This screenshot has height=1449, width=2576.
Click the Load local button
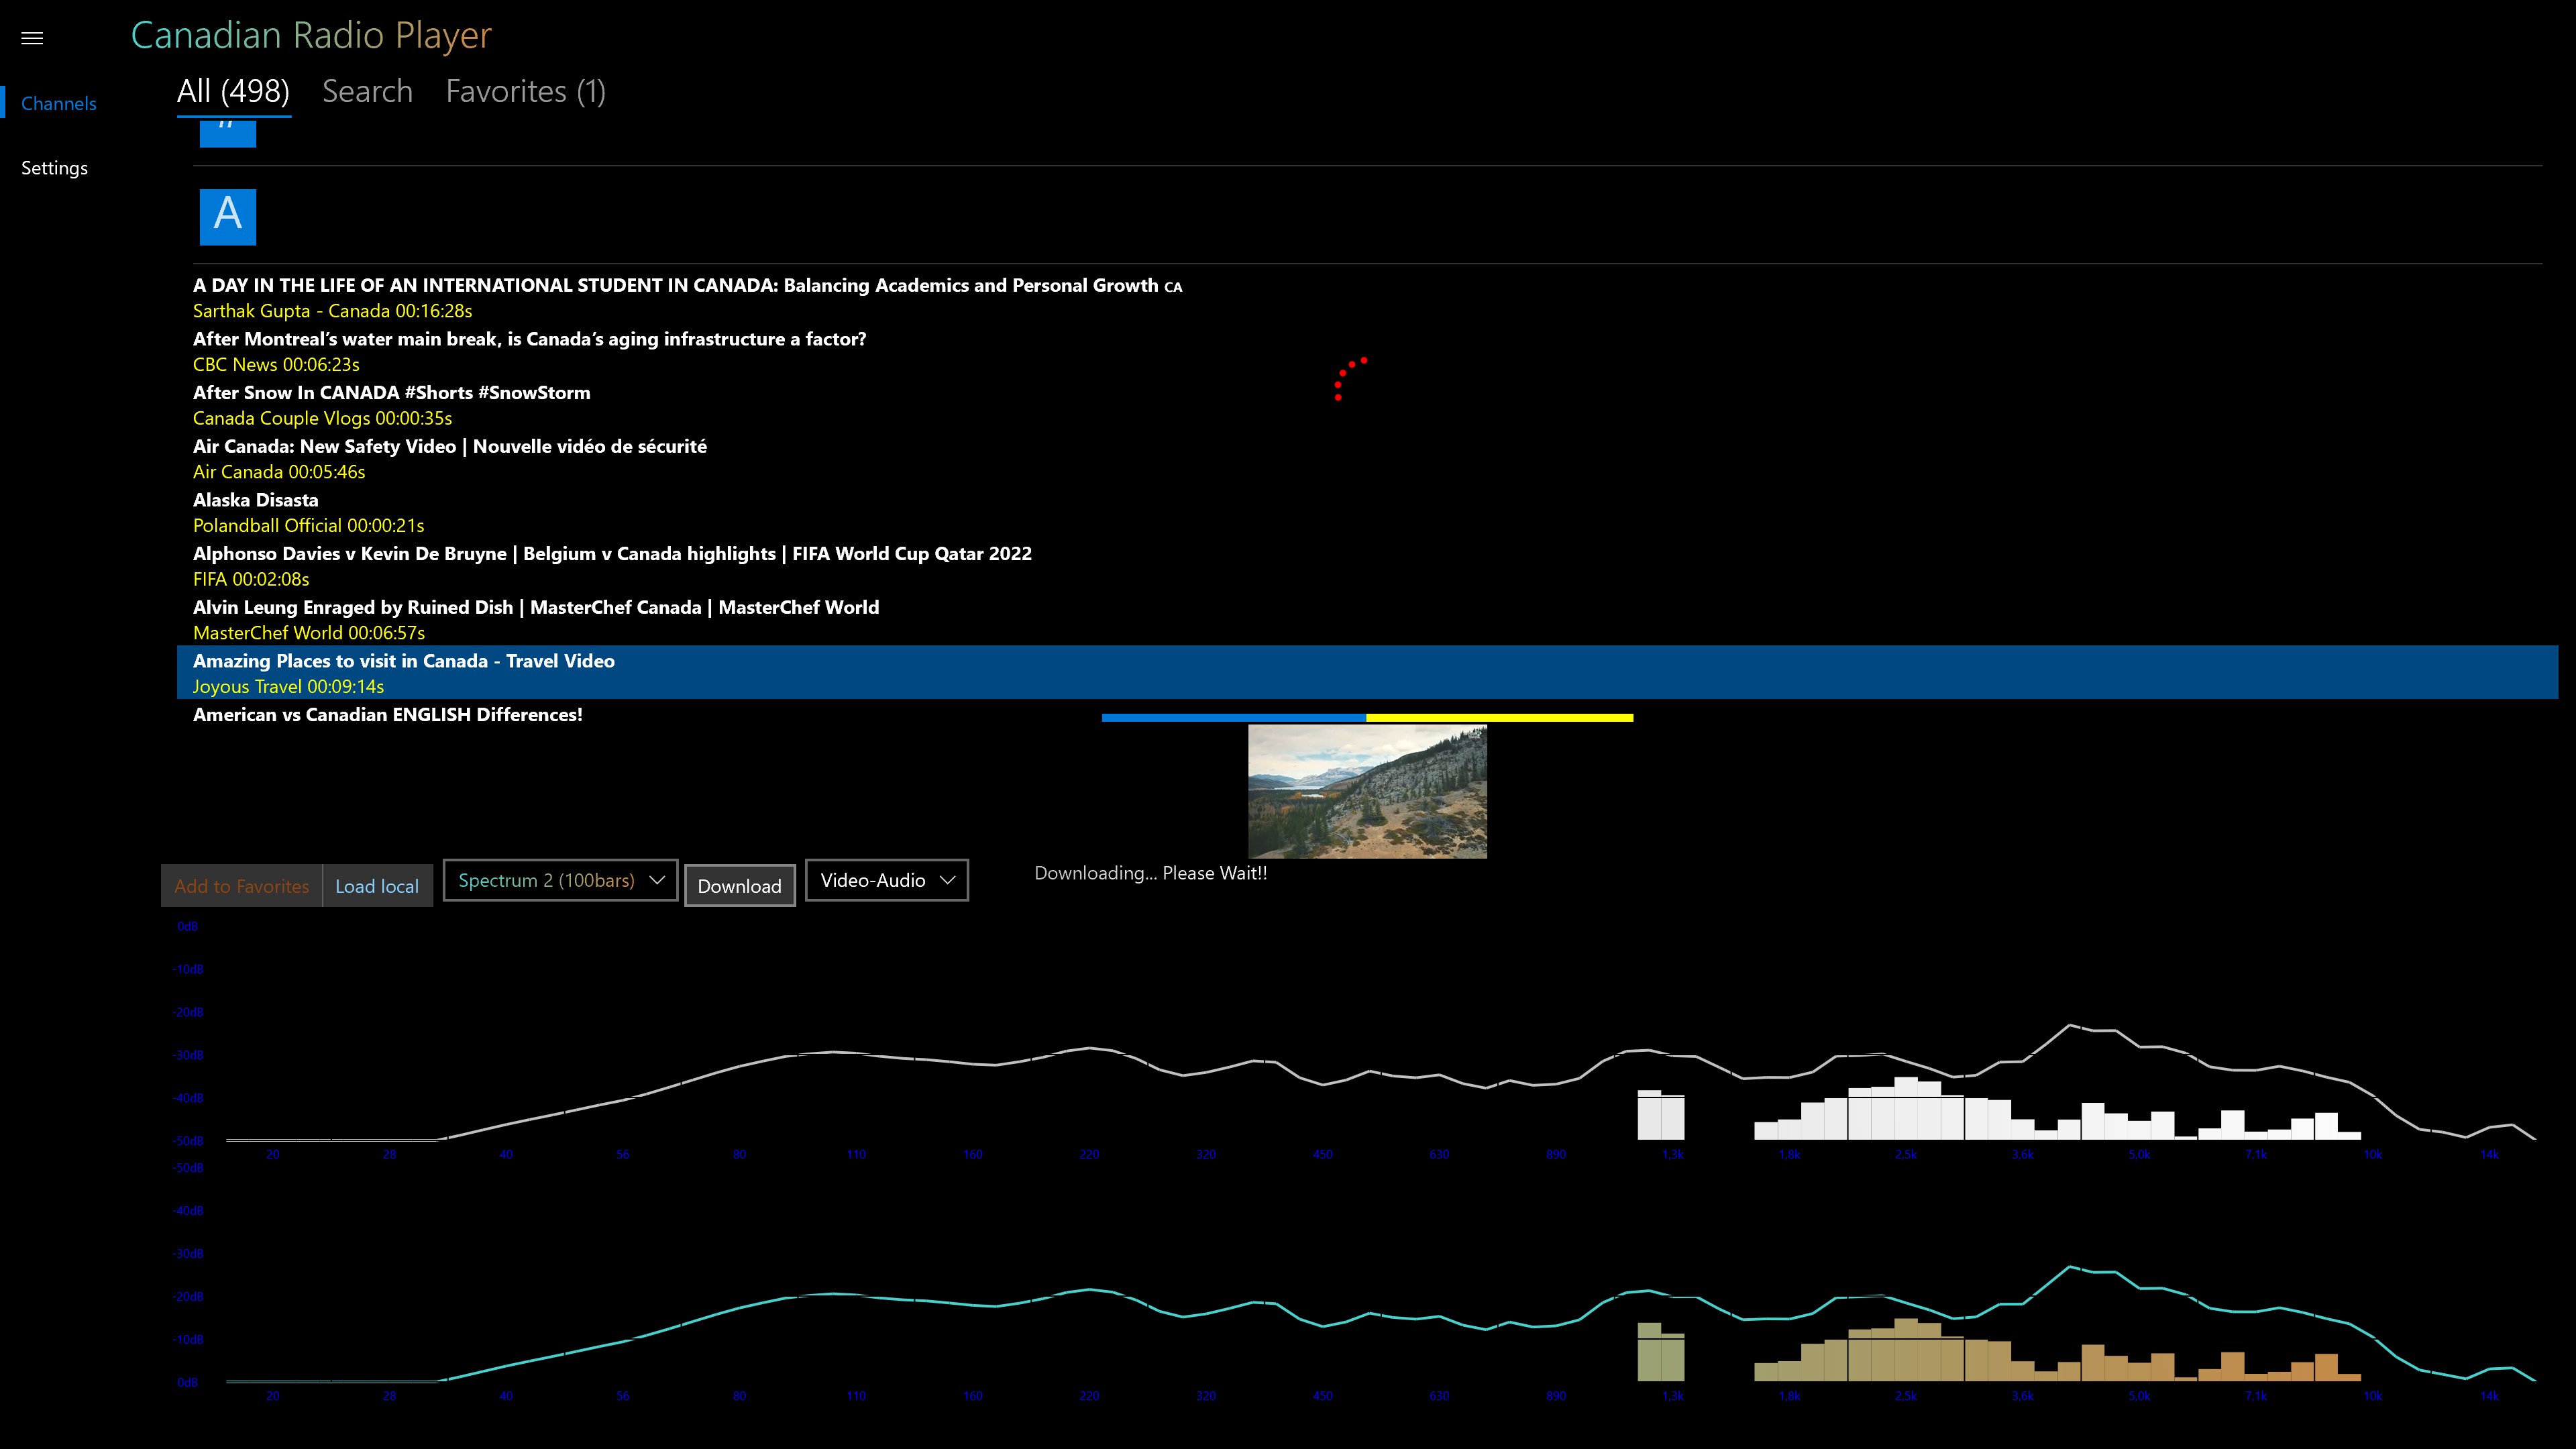(x=377, y=886)
